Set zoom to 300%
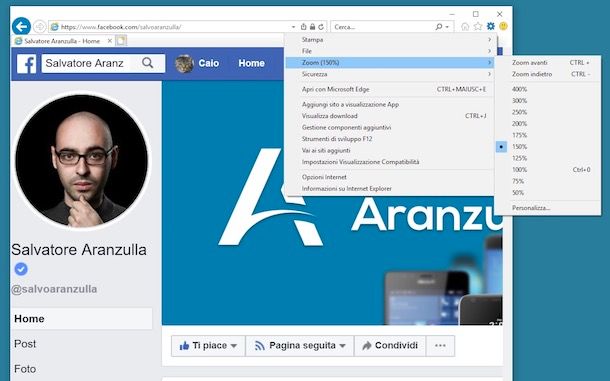The image size is (610, 381). (x=548, y=100)
